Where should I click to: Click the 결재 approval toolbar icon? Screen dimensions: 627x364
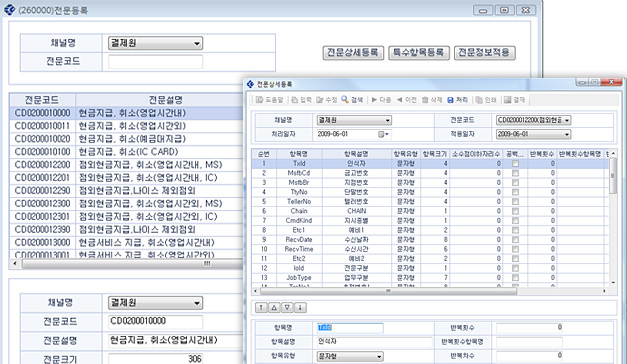click(507, 100)
